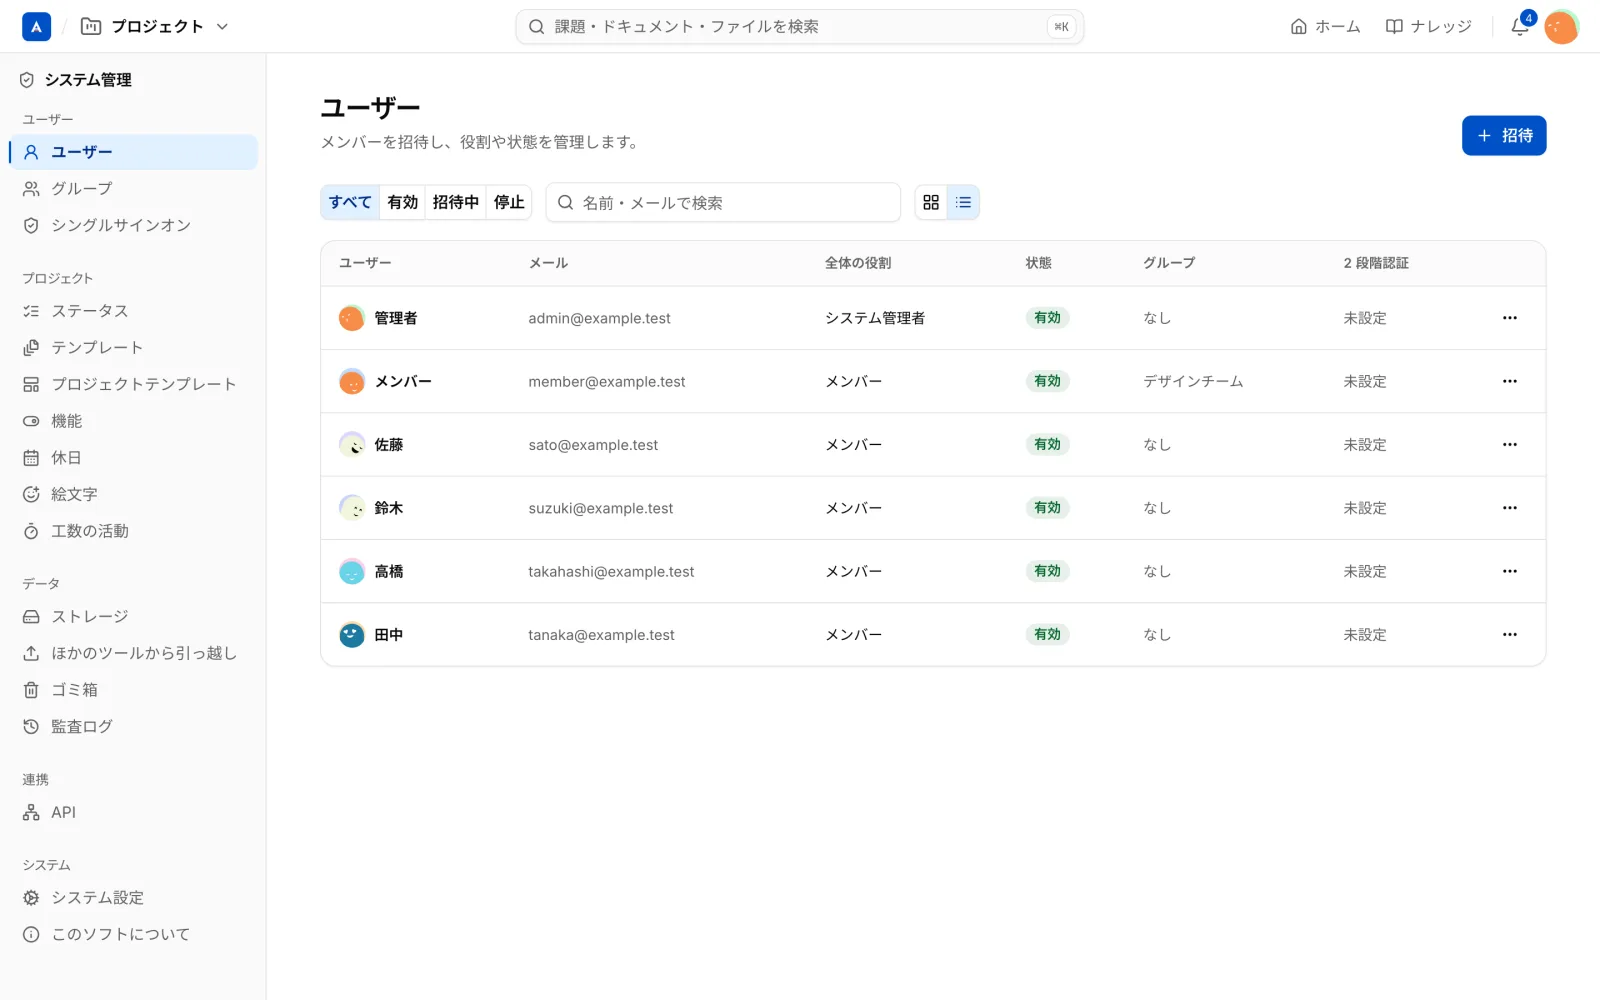
Task: Open more actions for 高橋 row
Action: tap(1510, 571)
